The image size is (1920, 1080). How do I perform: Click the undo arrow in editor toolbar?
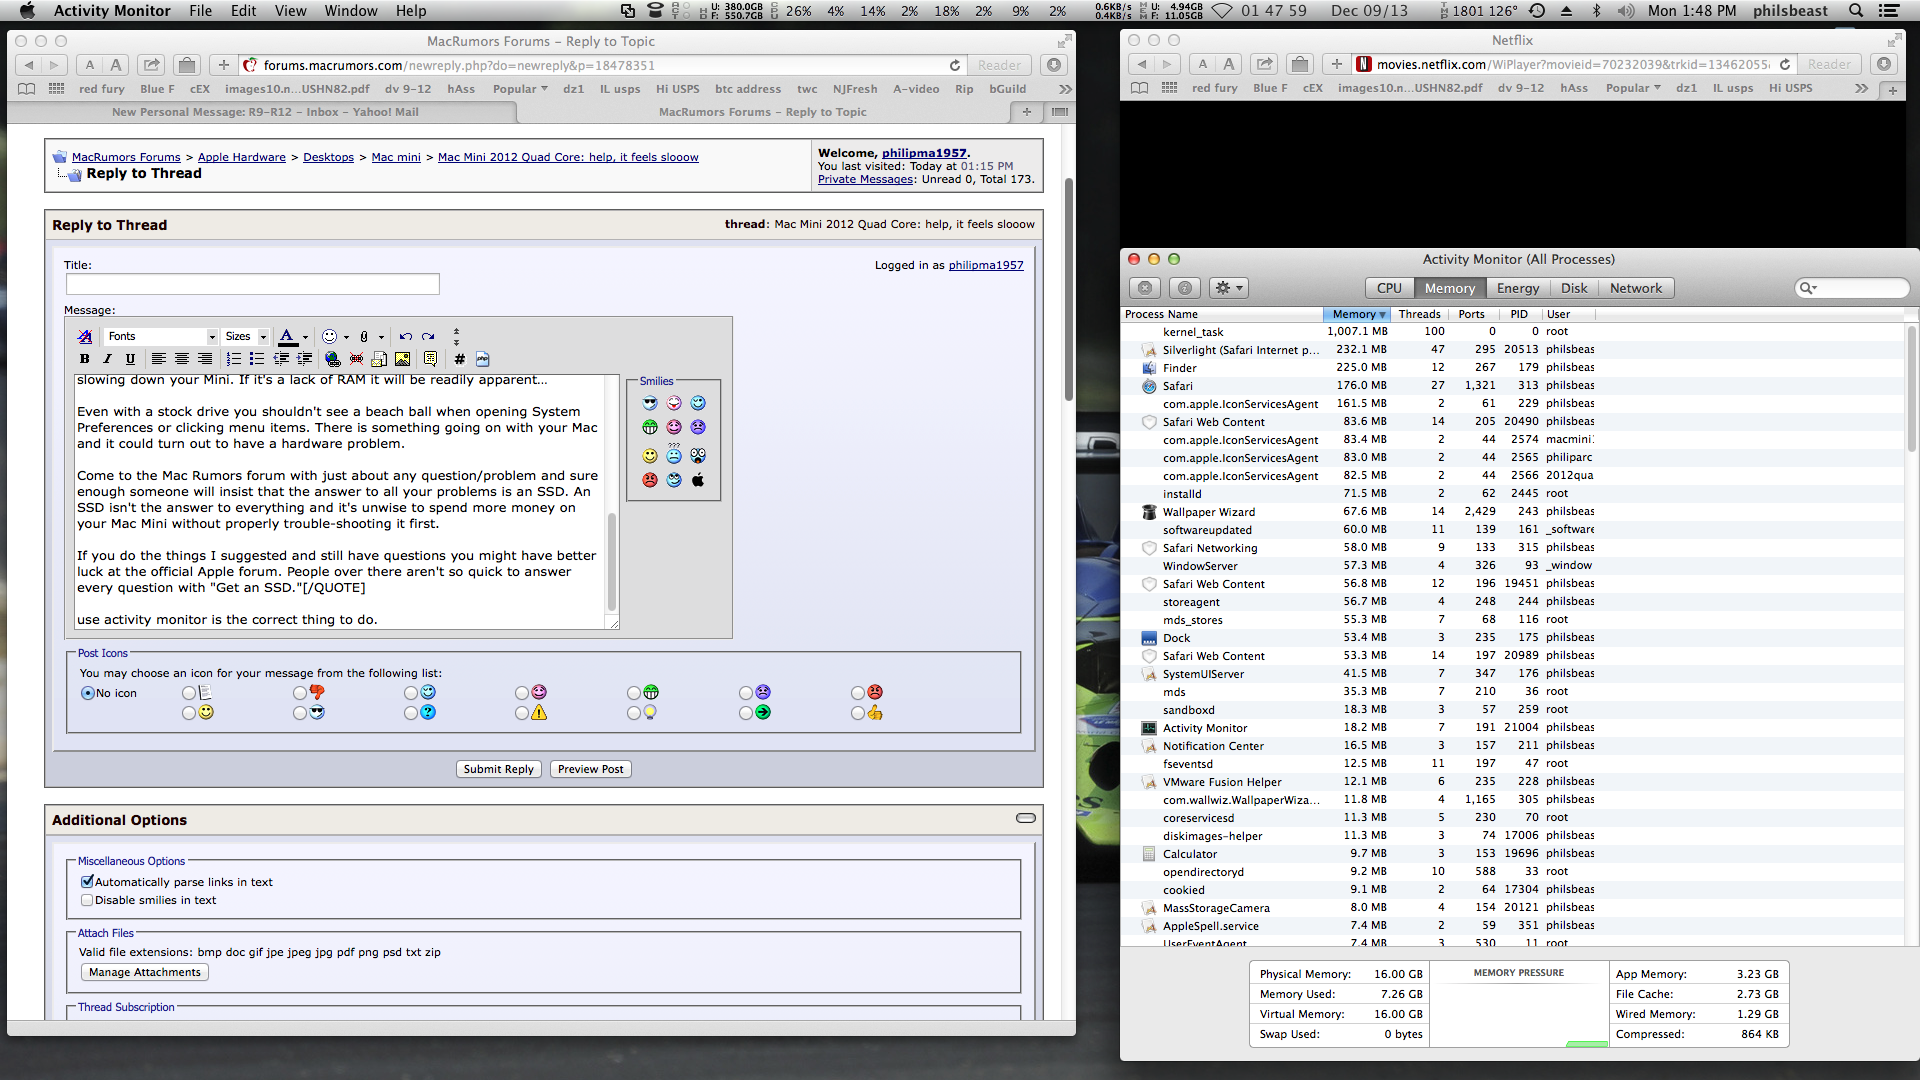pos(405,337)
